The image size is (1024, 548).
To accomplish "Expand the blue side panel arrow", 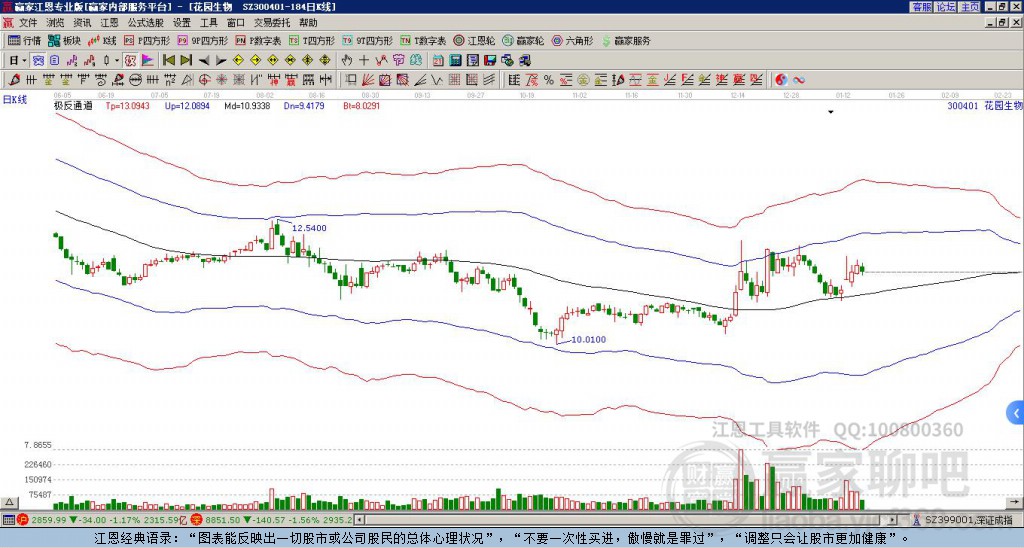I will (1016, 413).
